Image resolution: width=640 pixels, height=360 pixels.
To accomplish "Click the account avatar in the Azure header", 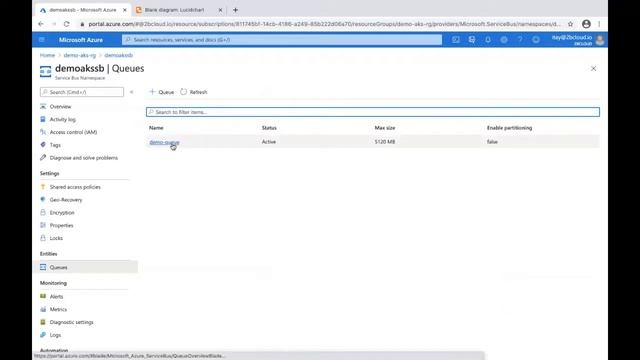I will pyautogui.click(x=600, y=40).
